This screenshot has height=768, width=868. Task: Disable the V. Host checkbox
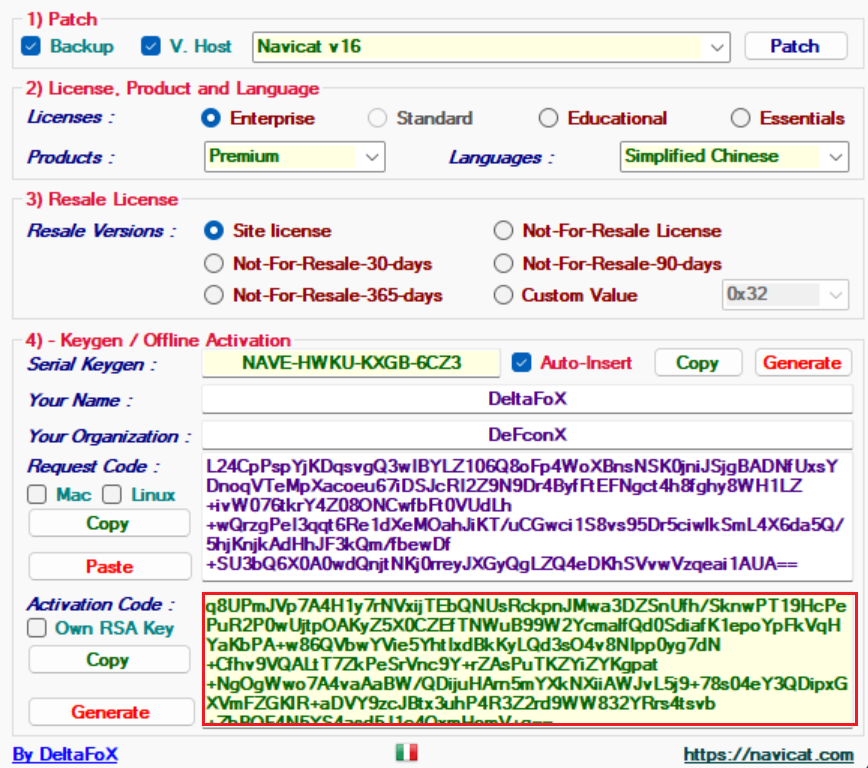(151, 46)
